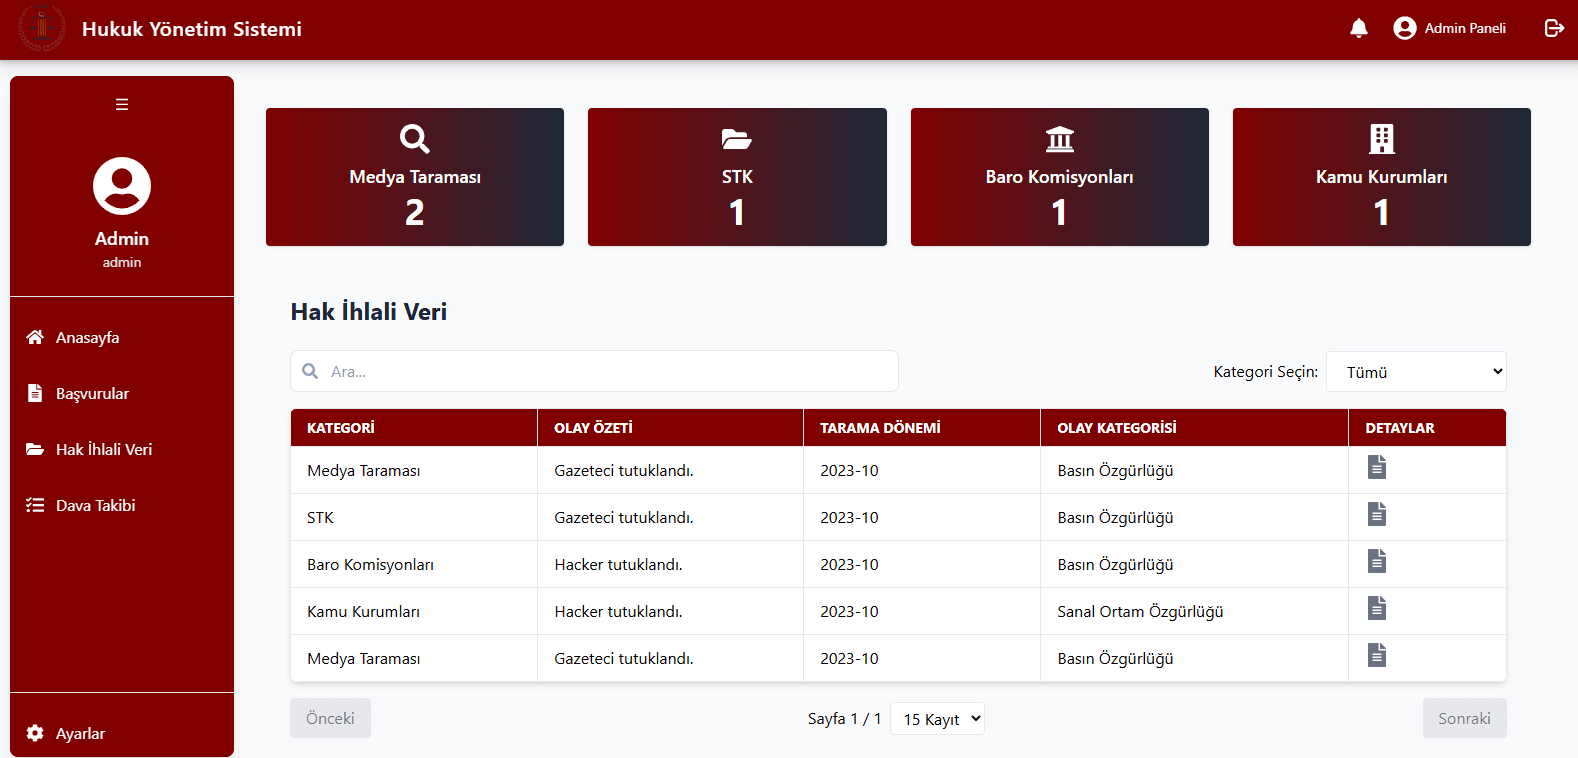
Task: Open details icon for first Medya Taraması row
Action: 1377,467
